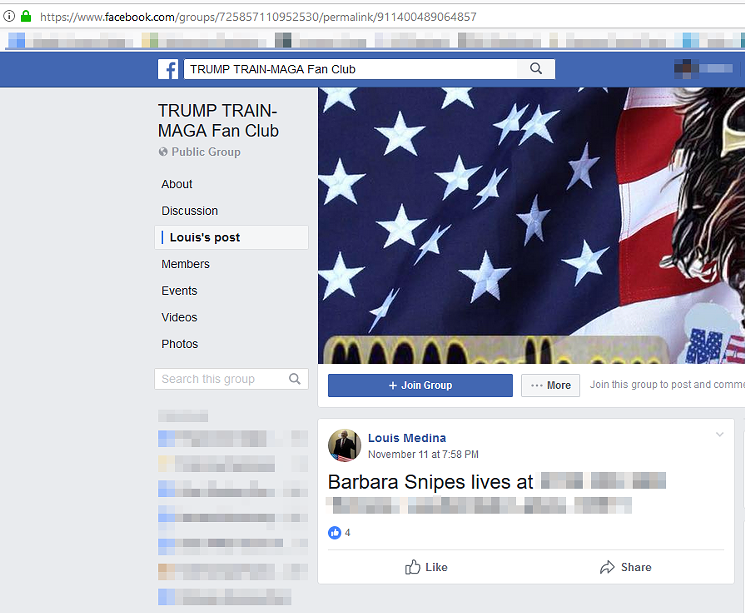Click the green secure lock icon
The width and height of the screenshot is (745, 613).
click(26, 16)
